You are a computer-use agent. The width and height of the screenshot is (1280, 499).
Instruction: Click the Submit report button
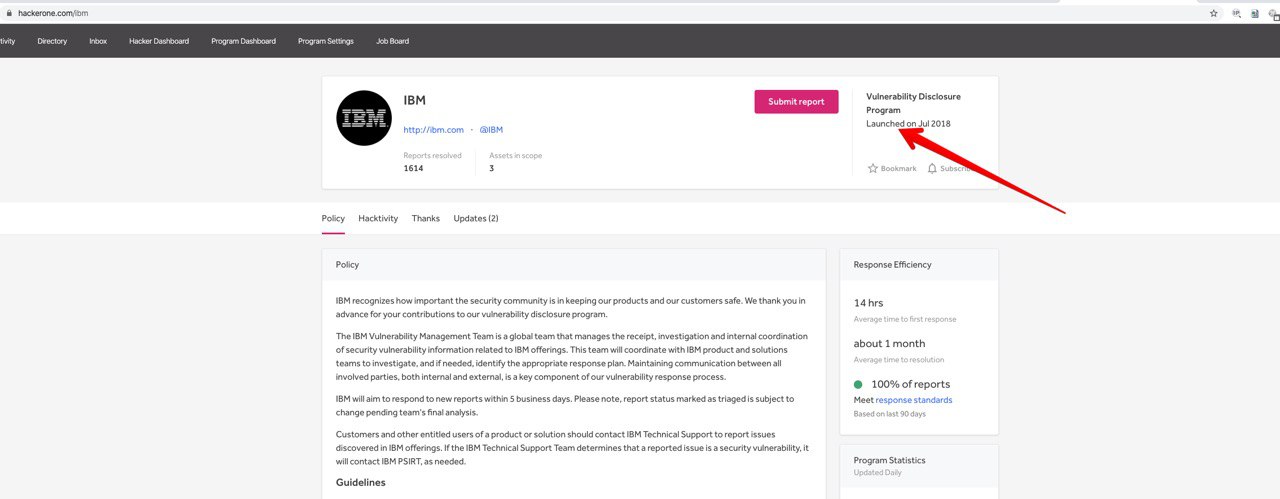pos(796,101)
